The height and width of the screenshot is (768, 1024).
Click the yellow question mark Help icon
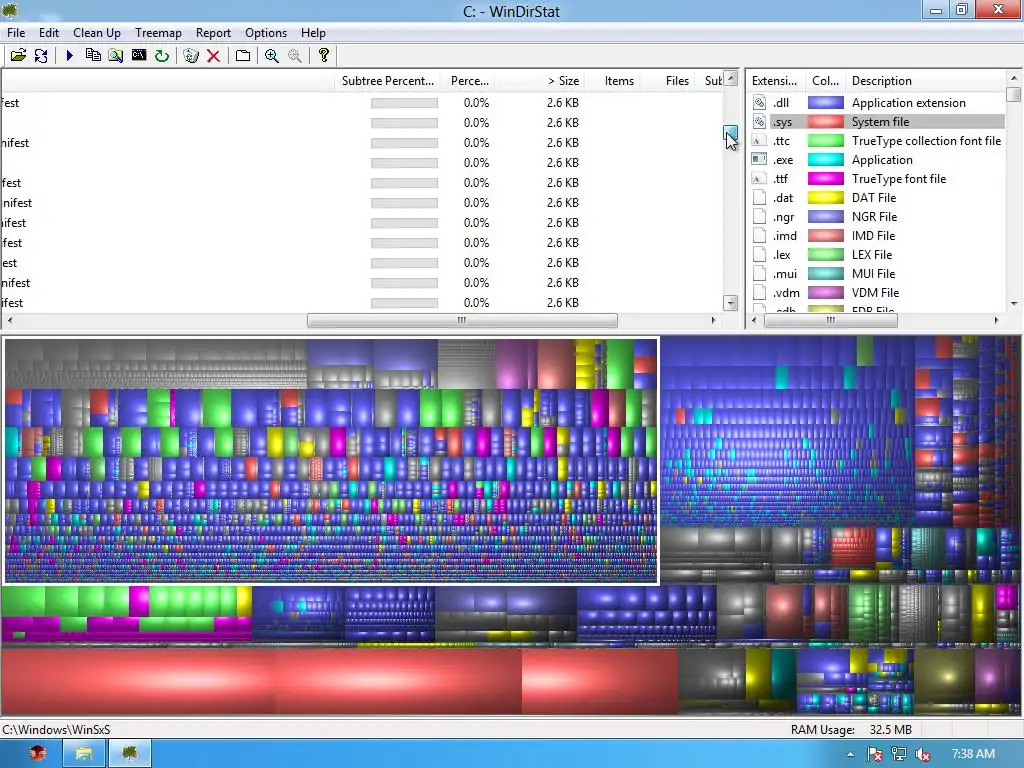pos(323,56)
